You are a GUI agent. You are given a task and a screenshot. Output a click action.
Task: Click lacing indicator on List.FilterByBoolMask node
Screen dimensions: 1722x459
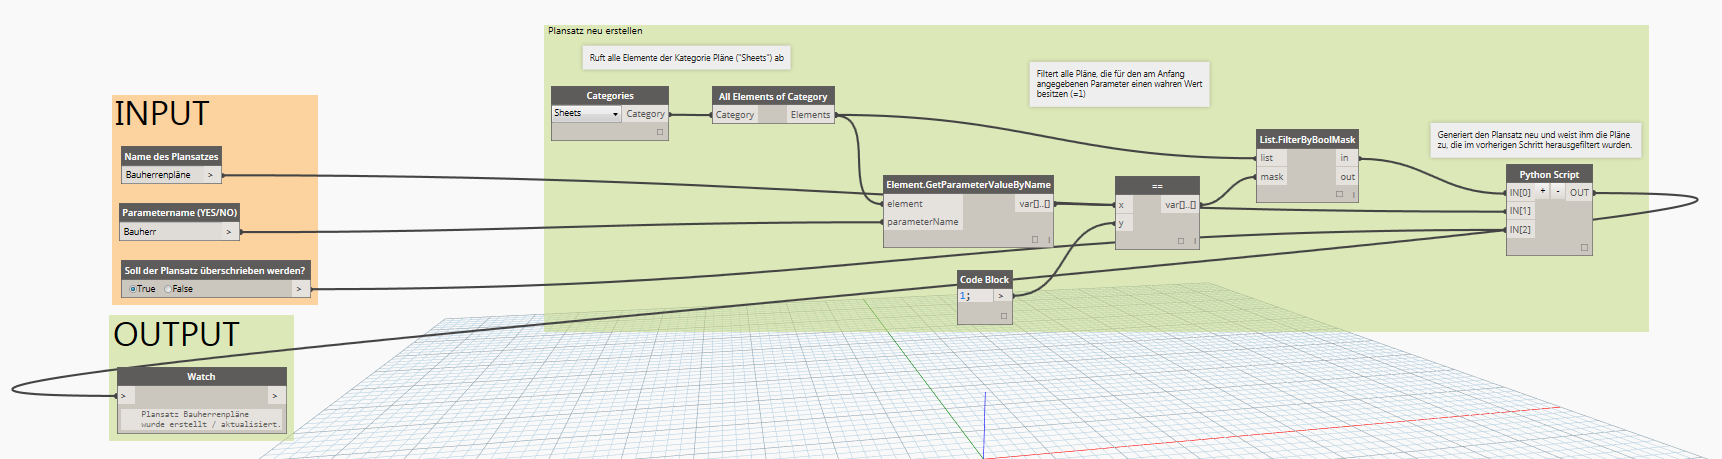1354,195
